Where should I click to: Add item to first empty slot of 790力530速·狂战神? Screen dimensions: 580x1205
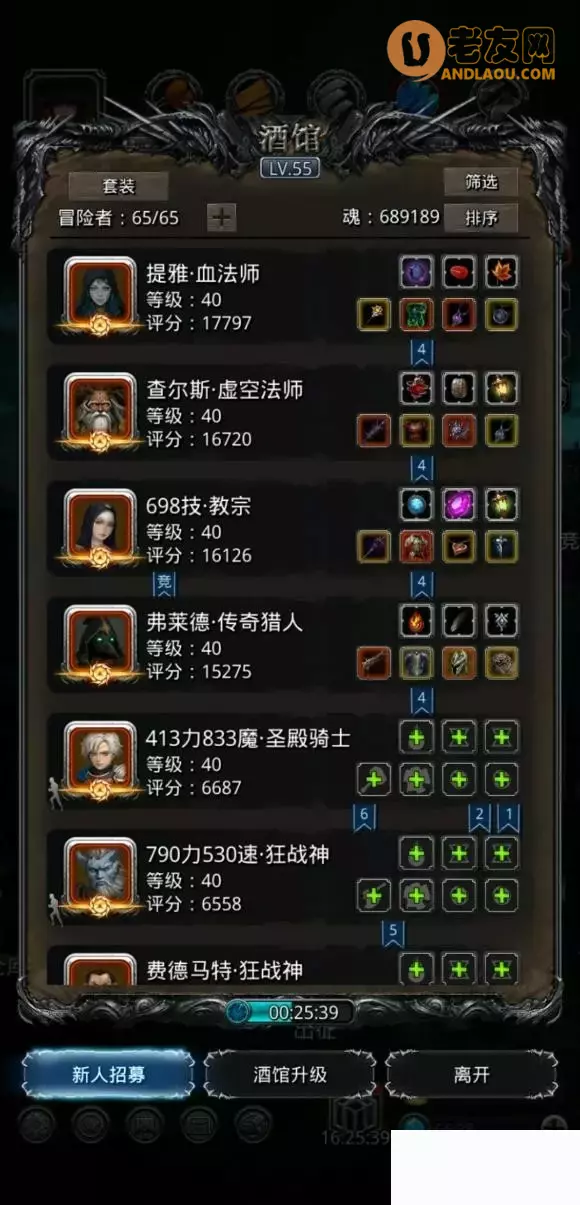(x=416, y=853)
